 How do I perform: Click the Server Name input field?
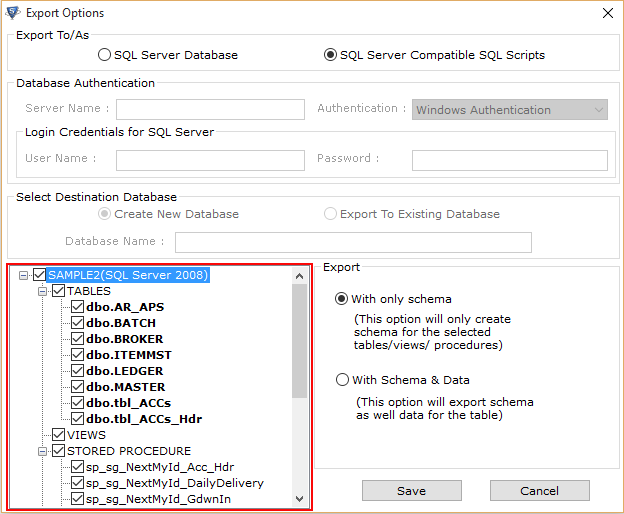tap(211, 109)
